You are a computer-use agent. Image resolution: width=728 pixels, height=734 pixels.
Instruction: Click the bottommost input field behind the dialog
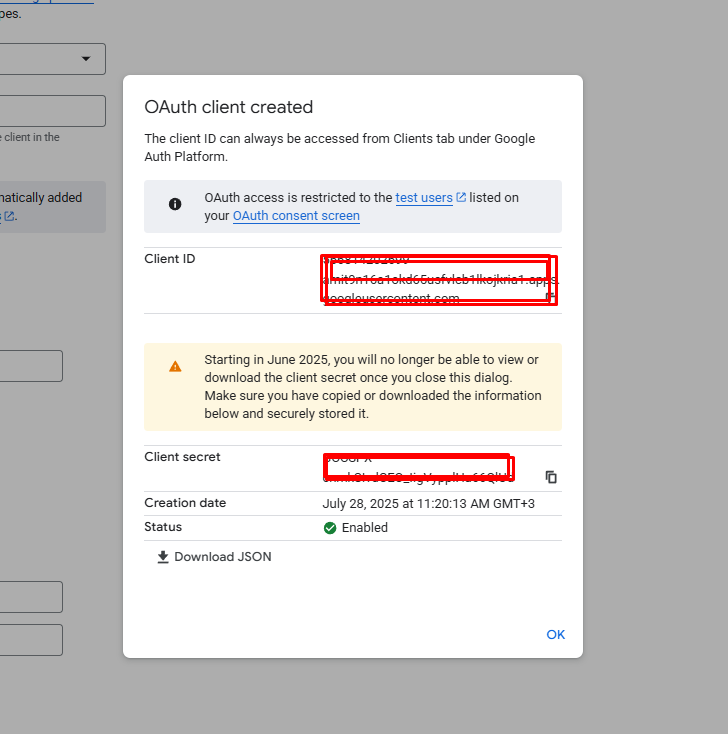(x=31, y=640)
